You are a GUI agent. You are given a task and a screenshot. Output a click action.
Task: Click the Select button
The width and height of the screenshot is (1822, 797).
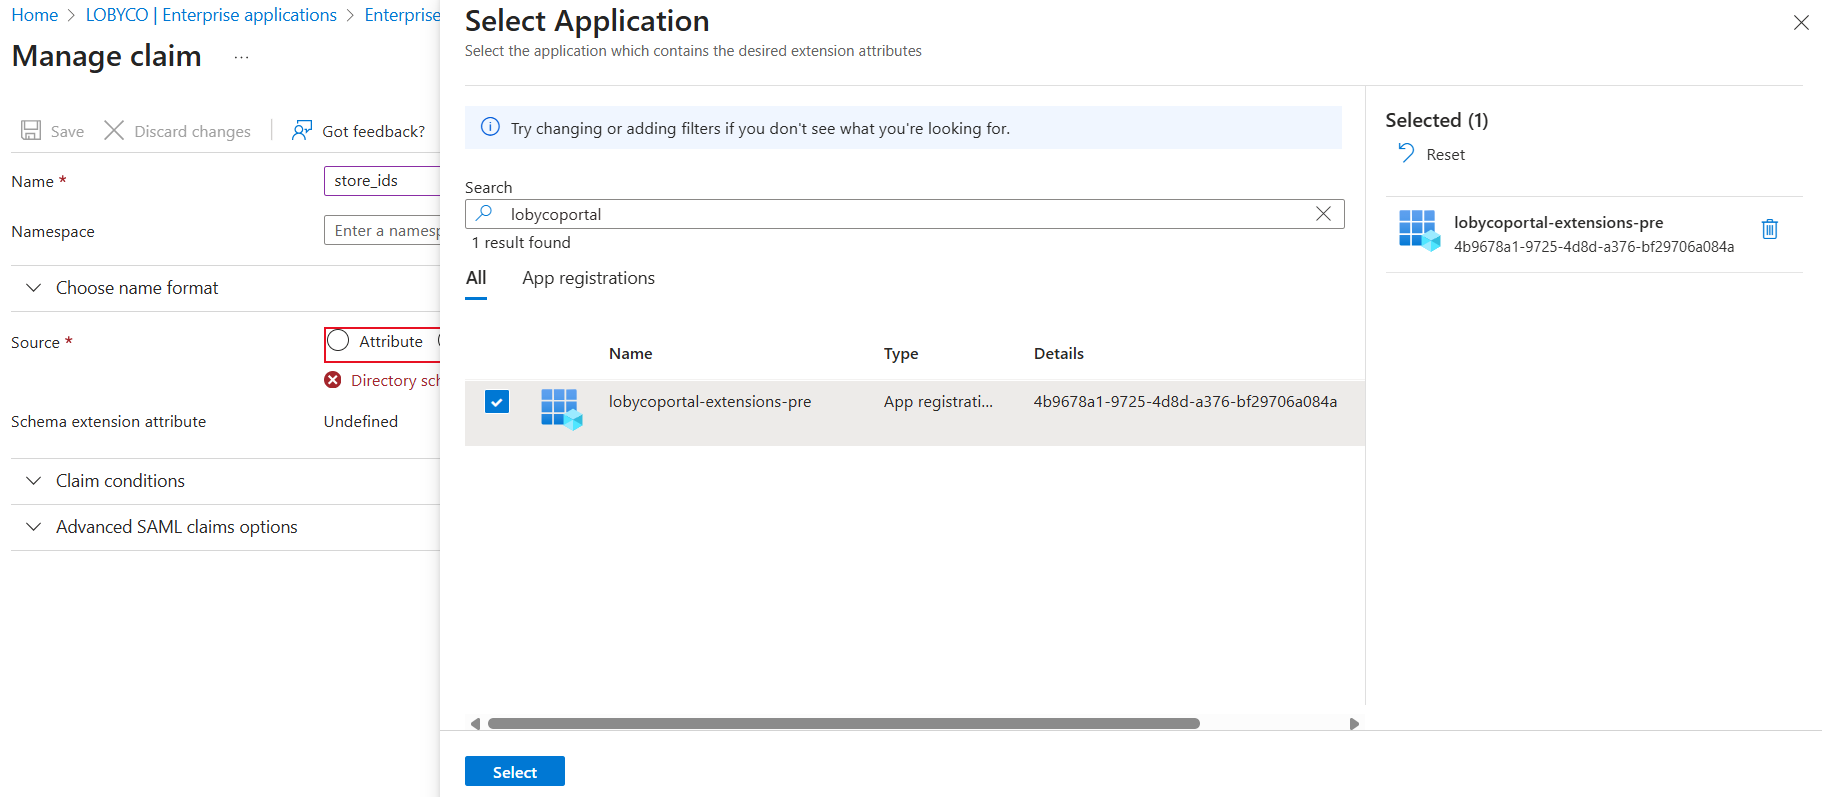[x=515, y=771]
